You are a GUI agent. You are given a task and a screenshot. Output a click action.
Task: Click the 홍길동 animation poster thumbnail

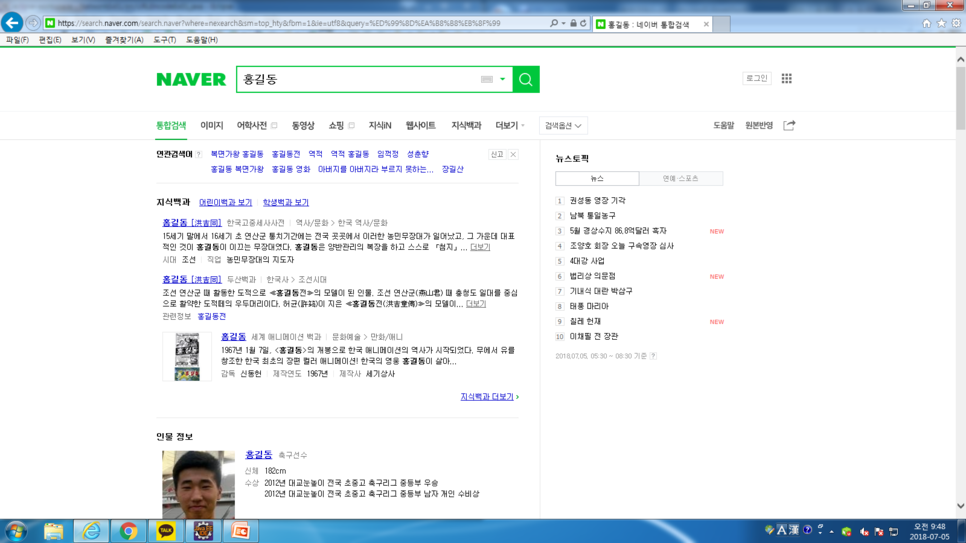187,356
